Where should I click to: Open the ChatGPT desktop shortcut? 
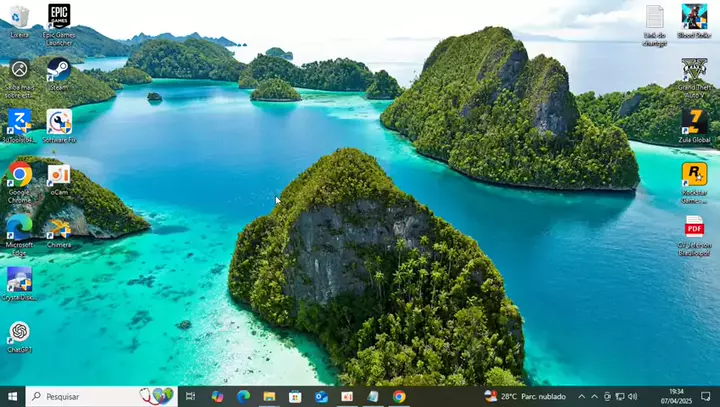click(19, 332)
